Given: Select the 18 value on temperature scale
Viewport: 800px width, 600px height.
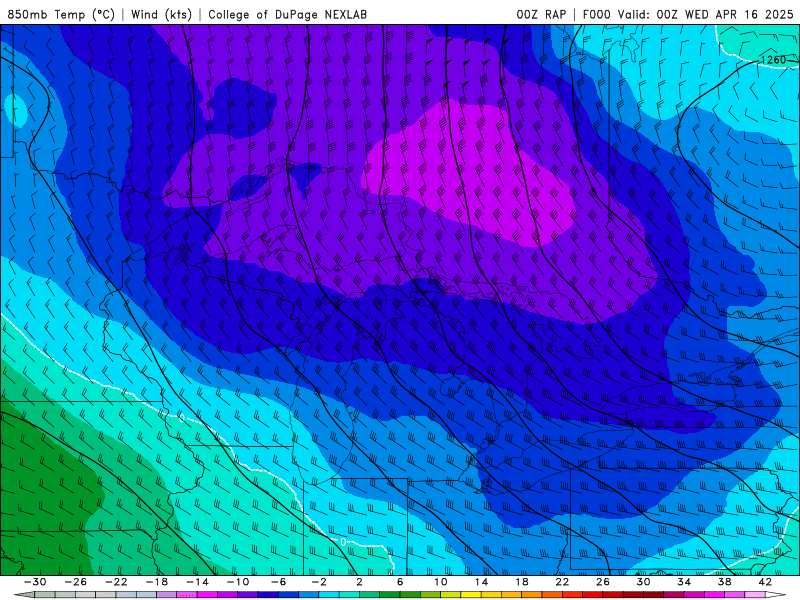Looking at the screenshot, I should tap(522, 582).
